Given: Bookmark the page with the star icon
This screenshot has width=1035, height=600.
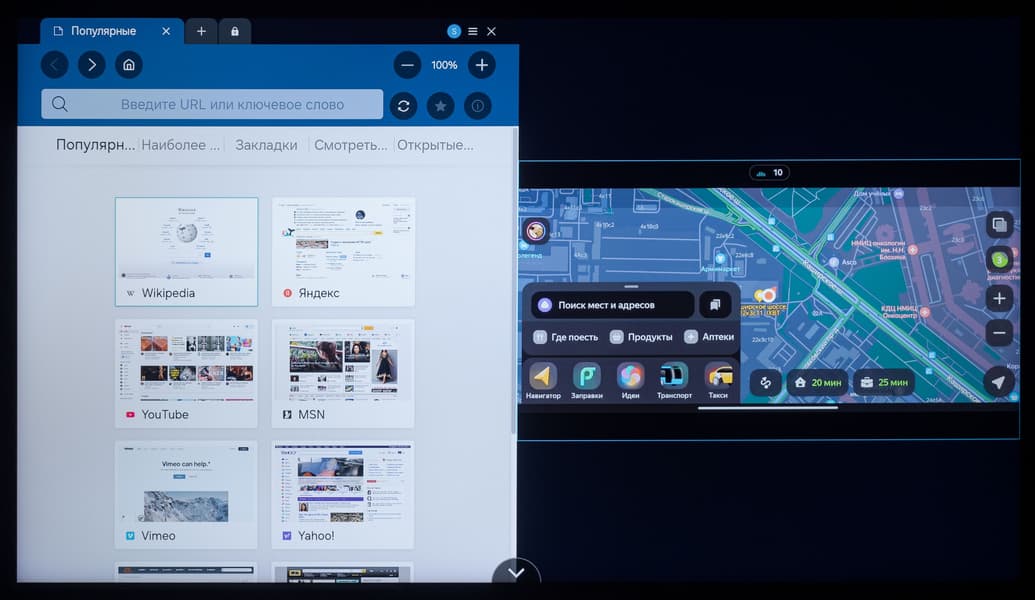Looking at the screenshot, I should pos(440,106).
